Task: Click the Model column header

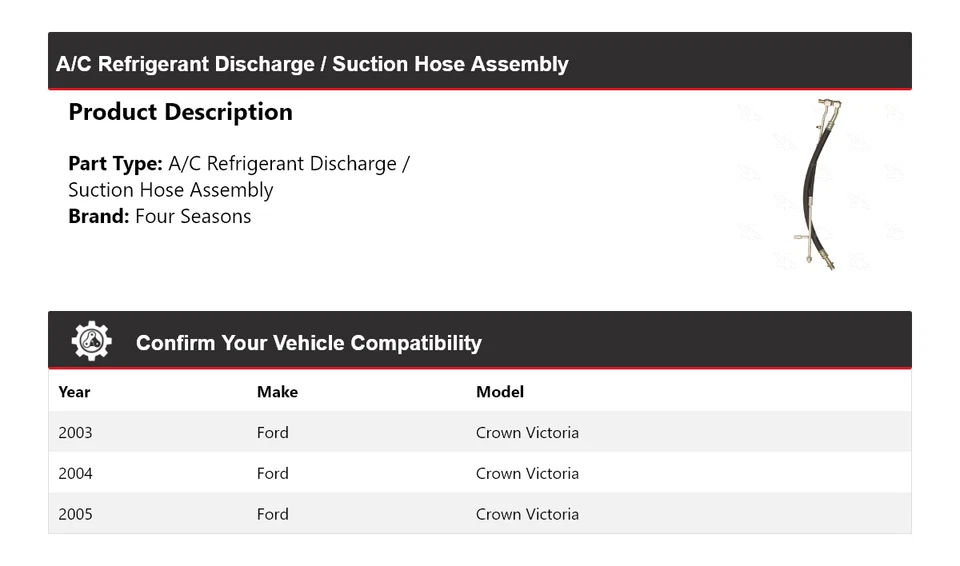Action: point(500,392)
